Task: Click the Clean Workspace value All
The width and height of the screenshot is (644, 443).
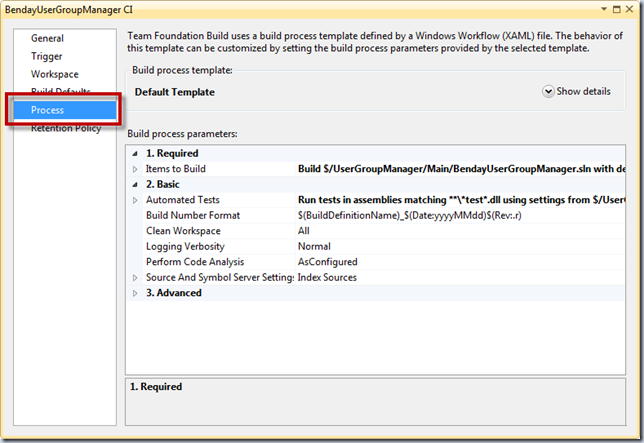Action: pyautogui.click(x=304, y=231)
